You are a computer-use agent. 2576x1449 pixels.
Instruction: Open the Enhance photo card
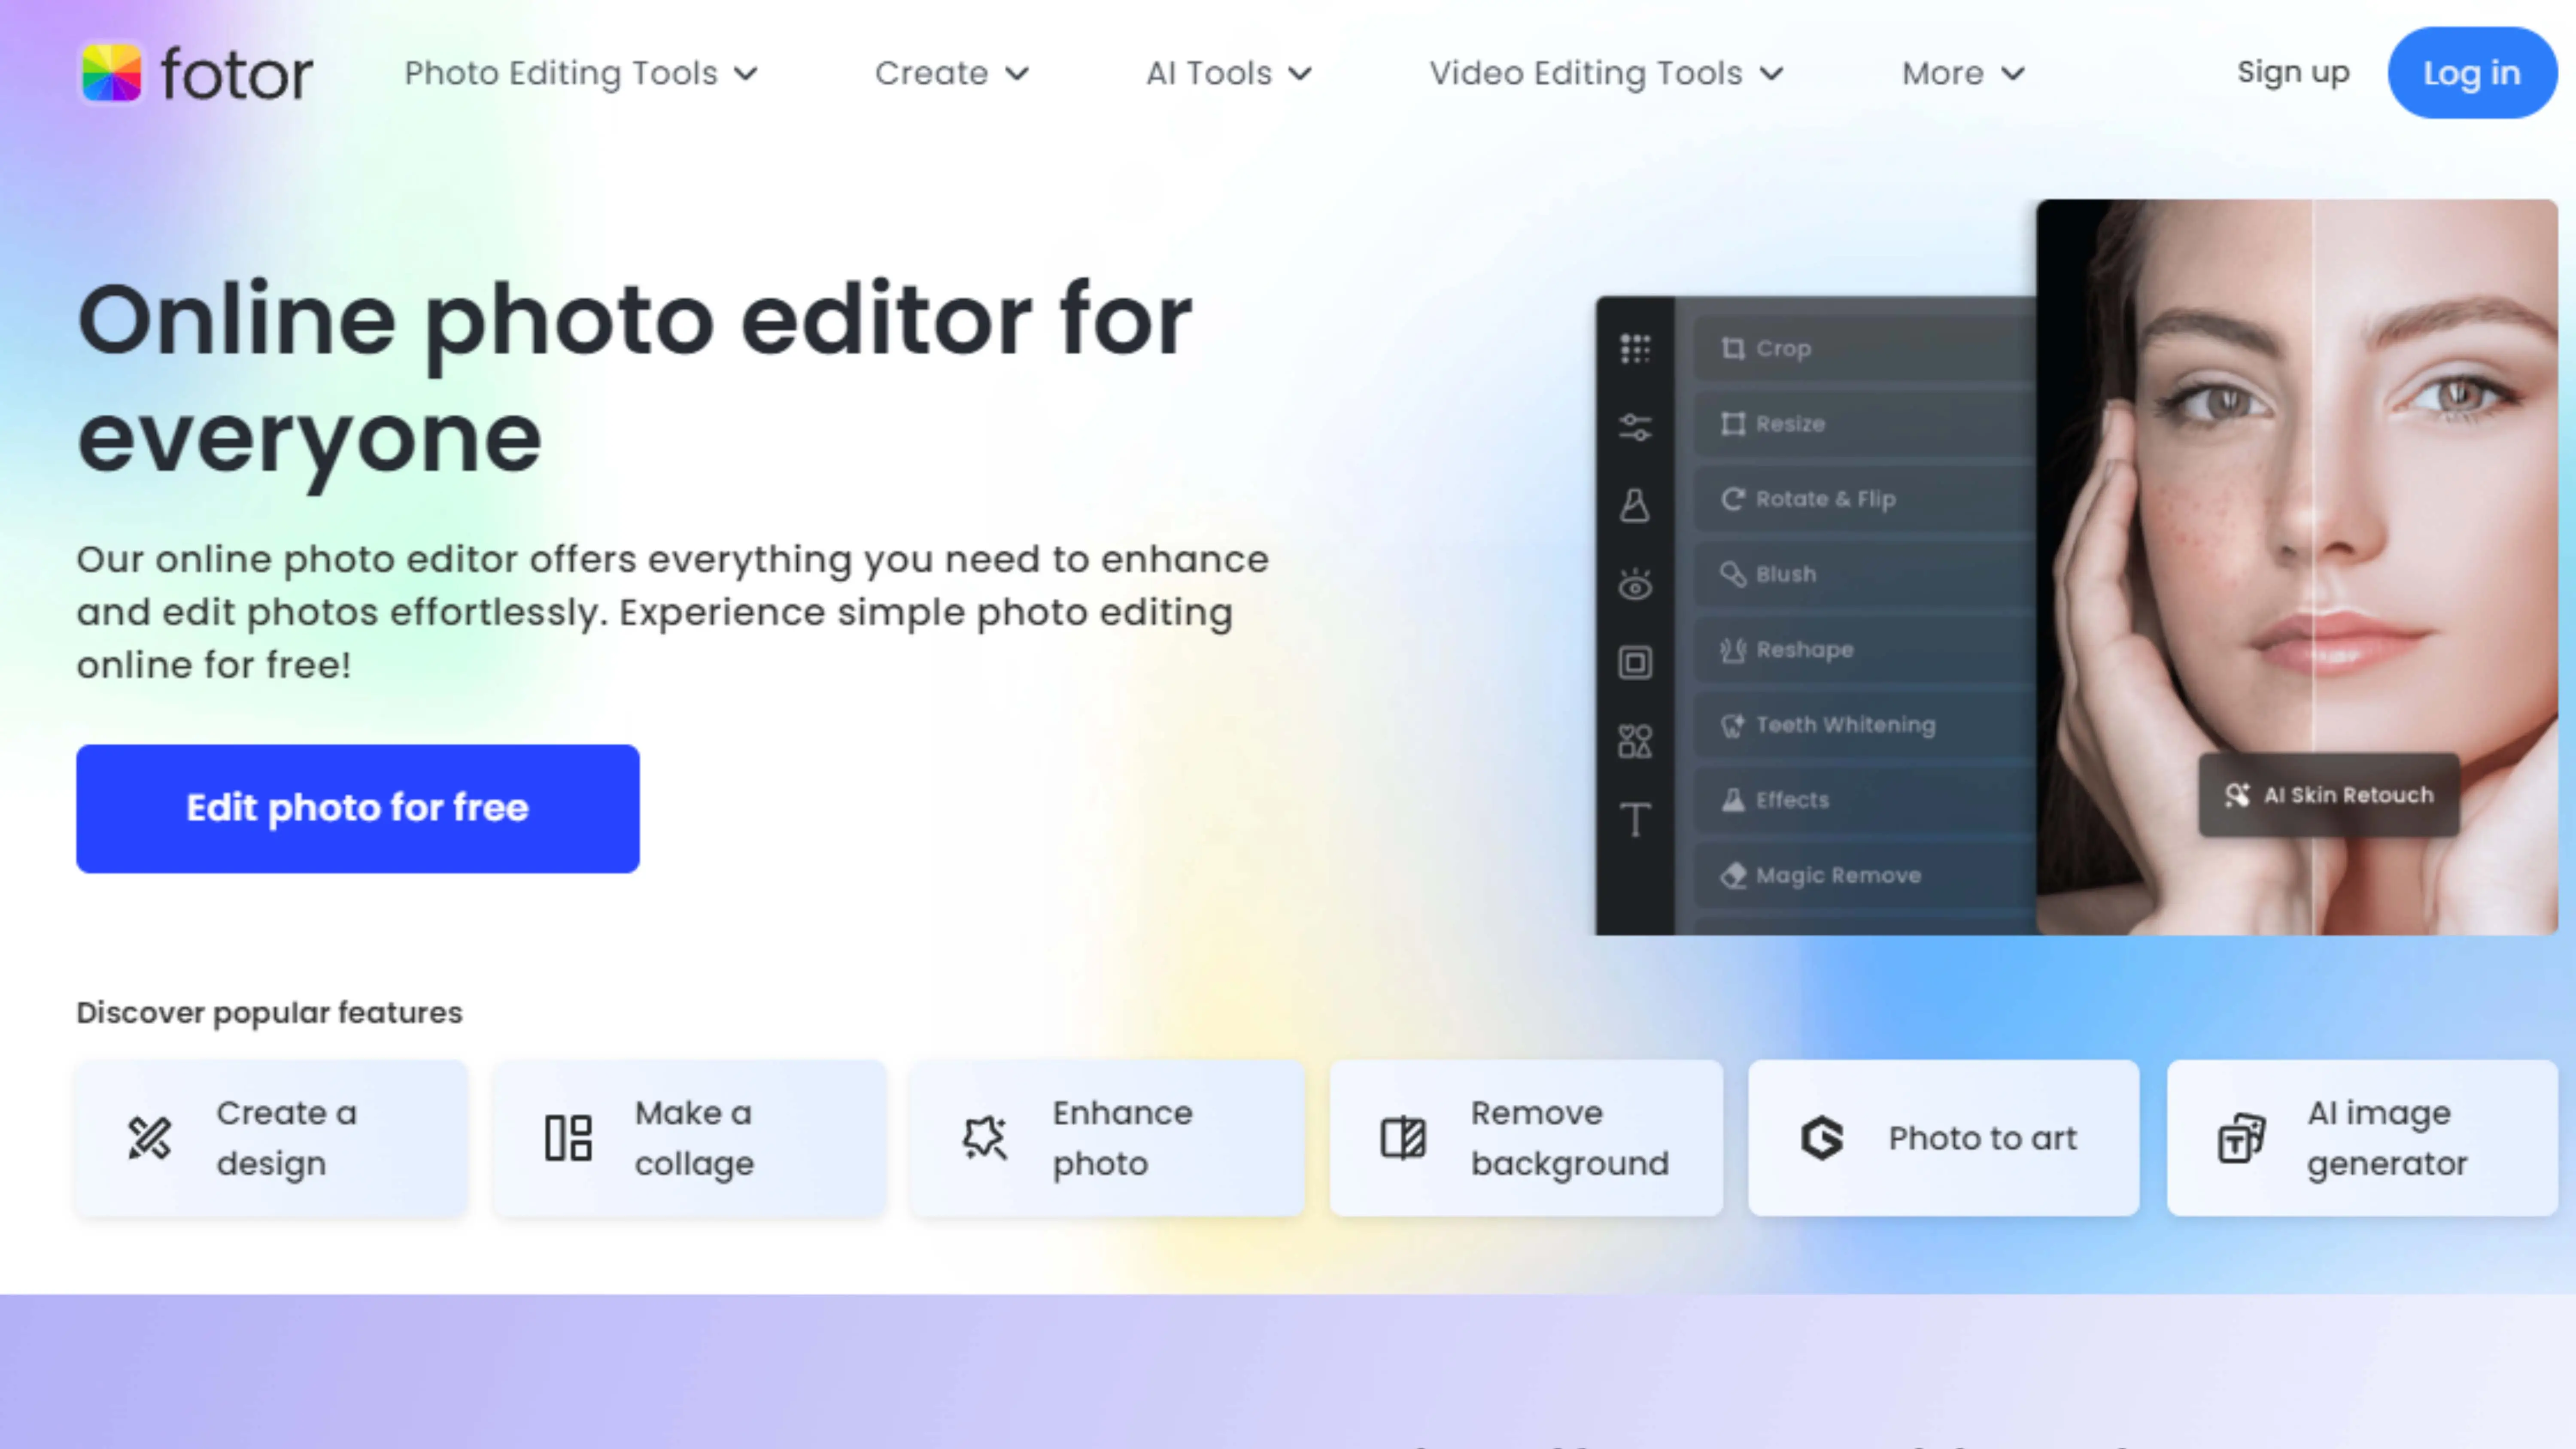[1108, 1138]
